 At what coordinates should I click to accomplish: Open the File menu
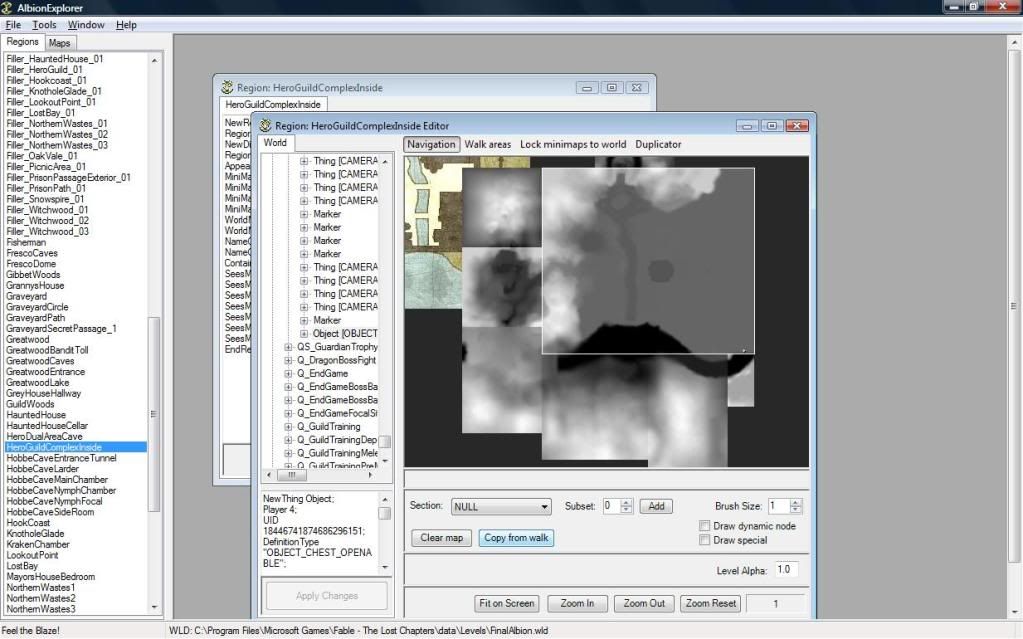coord(13,25)
